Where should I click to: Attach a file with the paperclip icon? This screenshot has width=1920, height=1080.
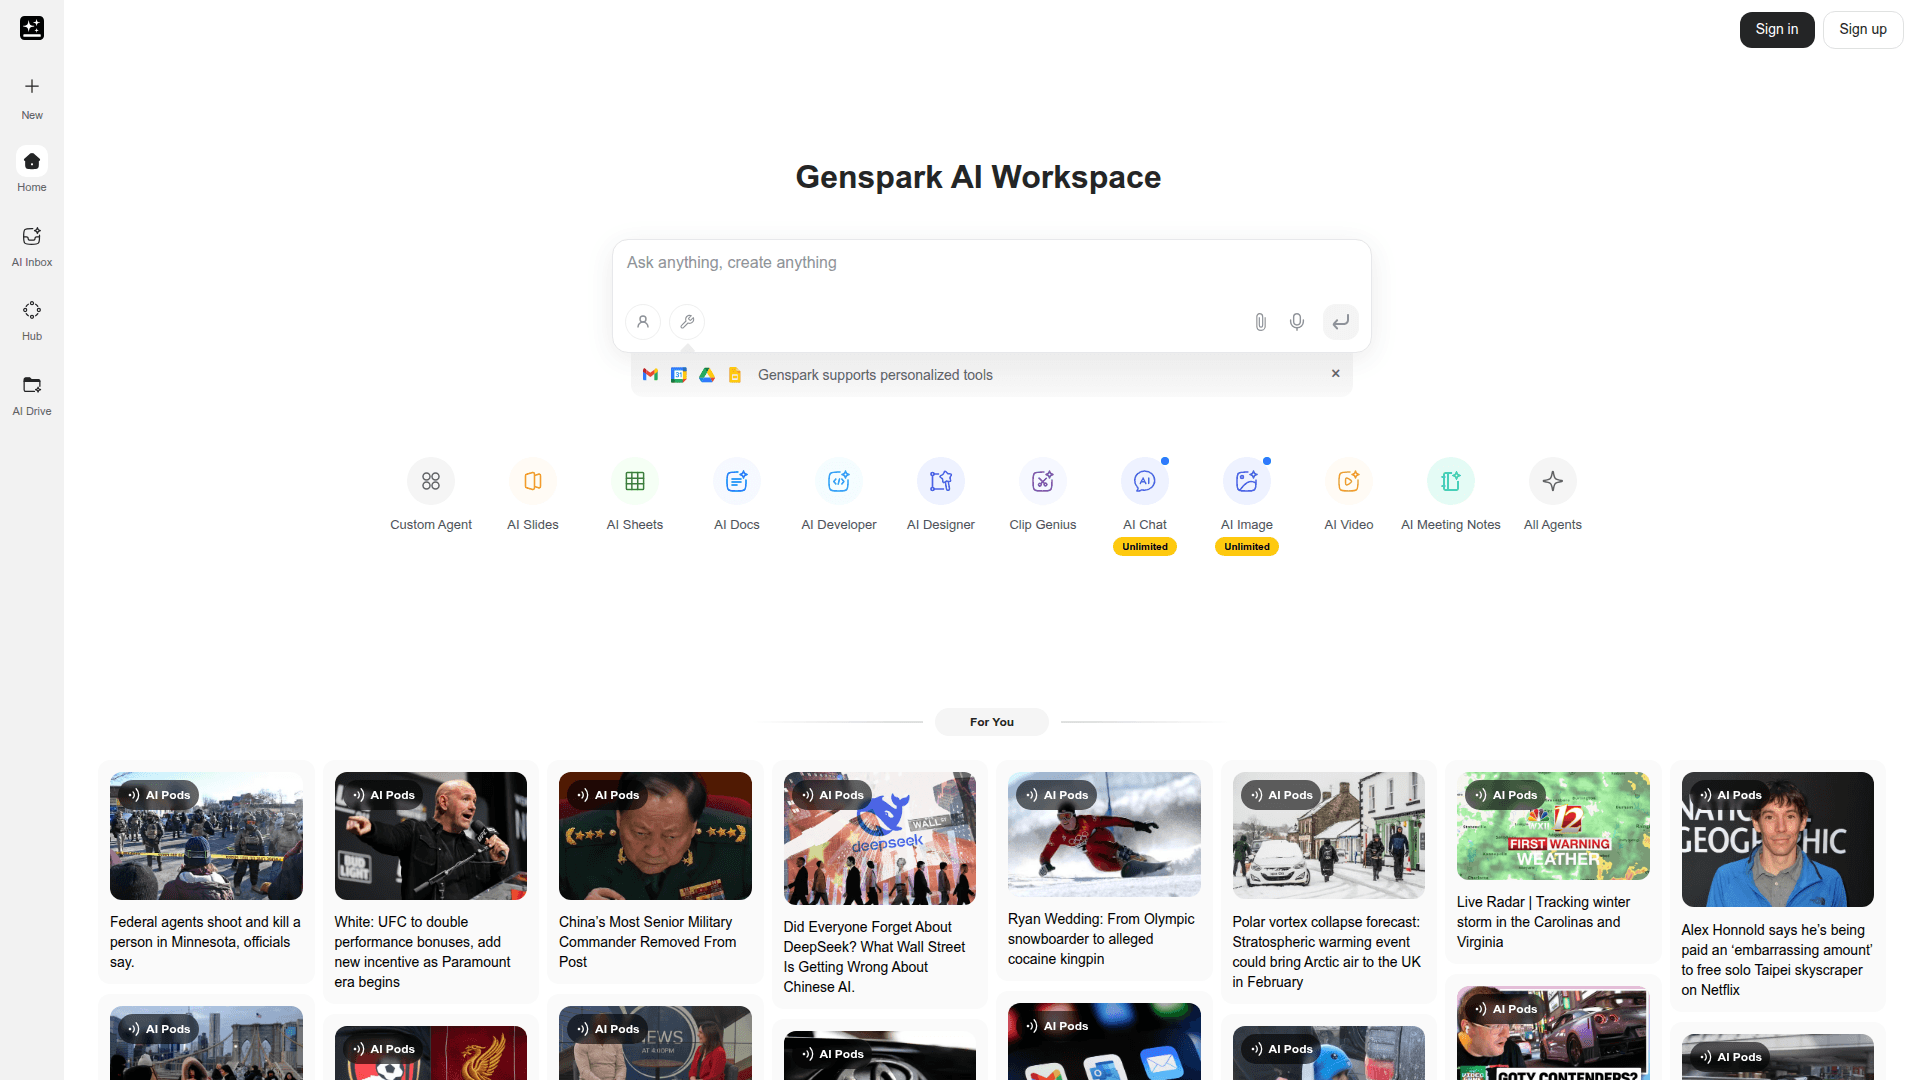1260,322
